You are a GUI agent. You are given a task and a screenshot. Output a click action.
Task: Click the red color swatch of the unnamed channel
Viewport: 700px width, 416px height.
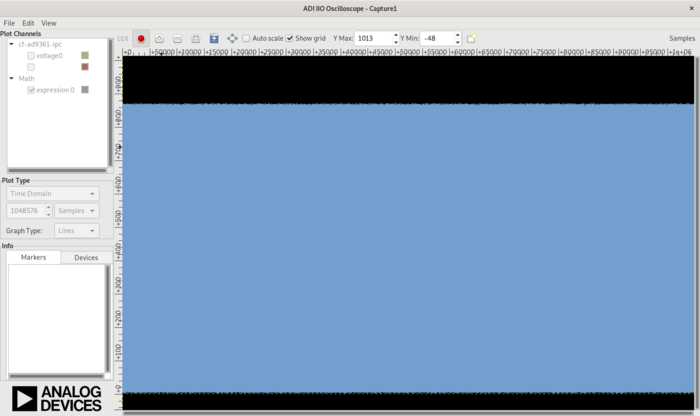(x=85, y=67)
